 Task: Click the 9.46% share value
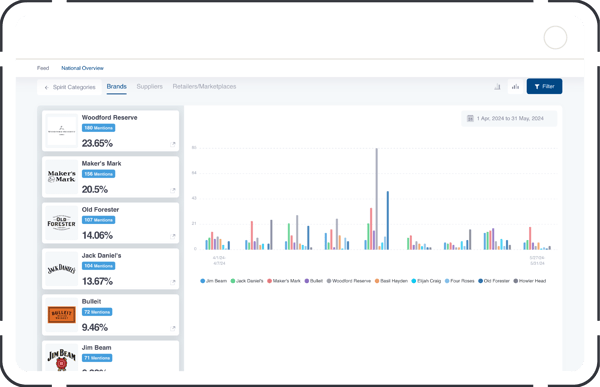[x=95, y=327]
